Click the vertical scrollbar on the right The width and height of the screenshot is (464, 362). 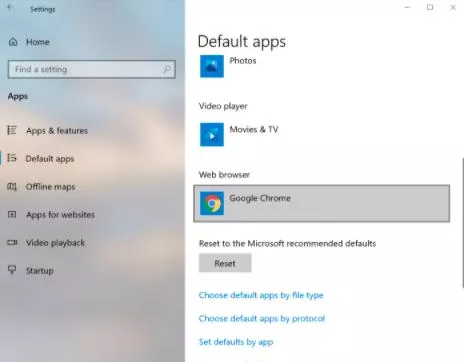tap(462, 223)
